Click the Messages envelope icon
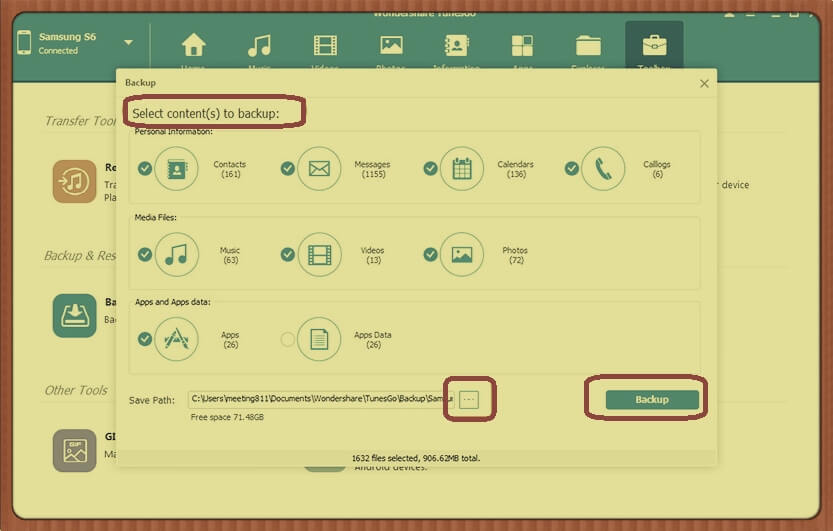 [319, 169]
